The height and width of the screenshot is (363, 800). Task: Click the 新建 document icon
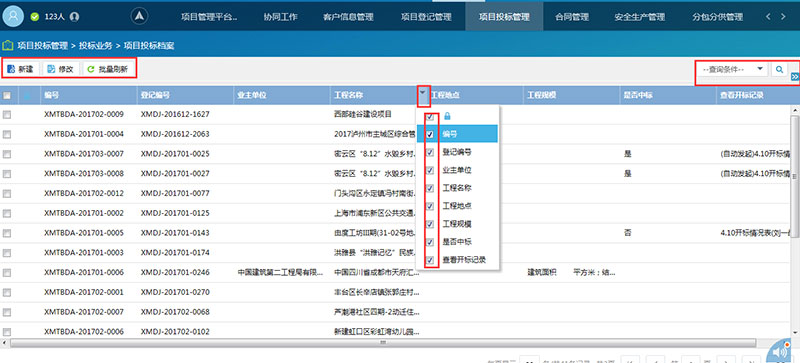click(x=11, y=69)
